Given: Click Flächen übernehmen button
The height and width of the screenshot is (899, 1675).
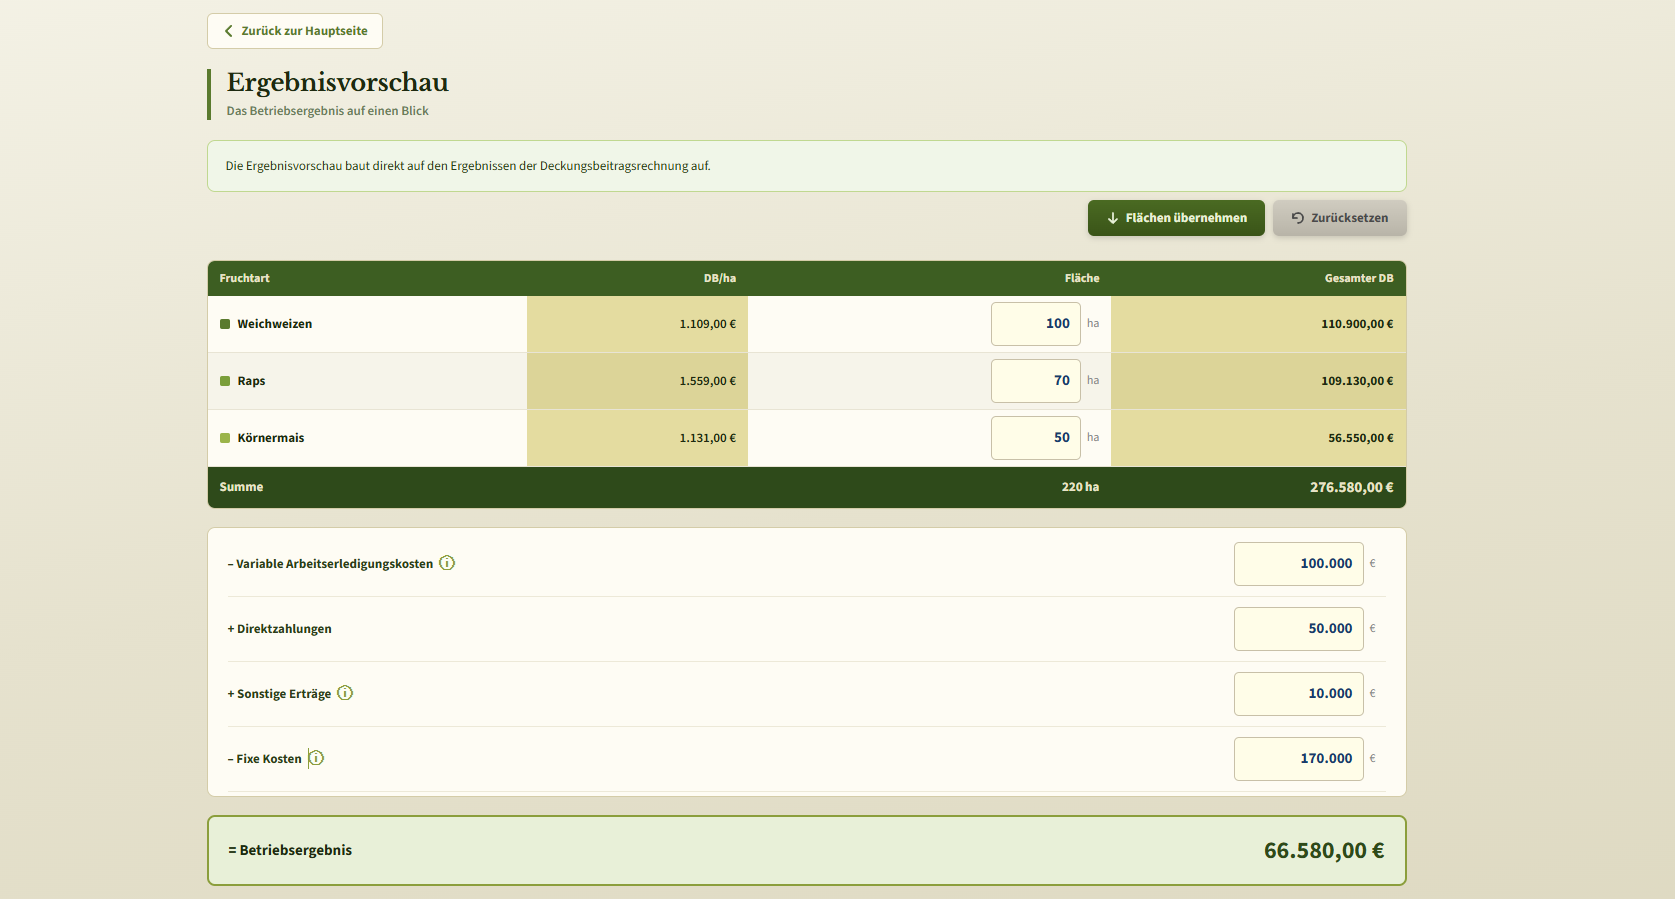Looking at the screenshot, I should 1176,218.
